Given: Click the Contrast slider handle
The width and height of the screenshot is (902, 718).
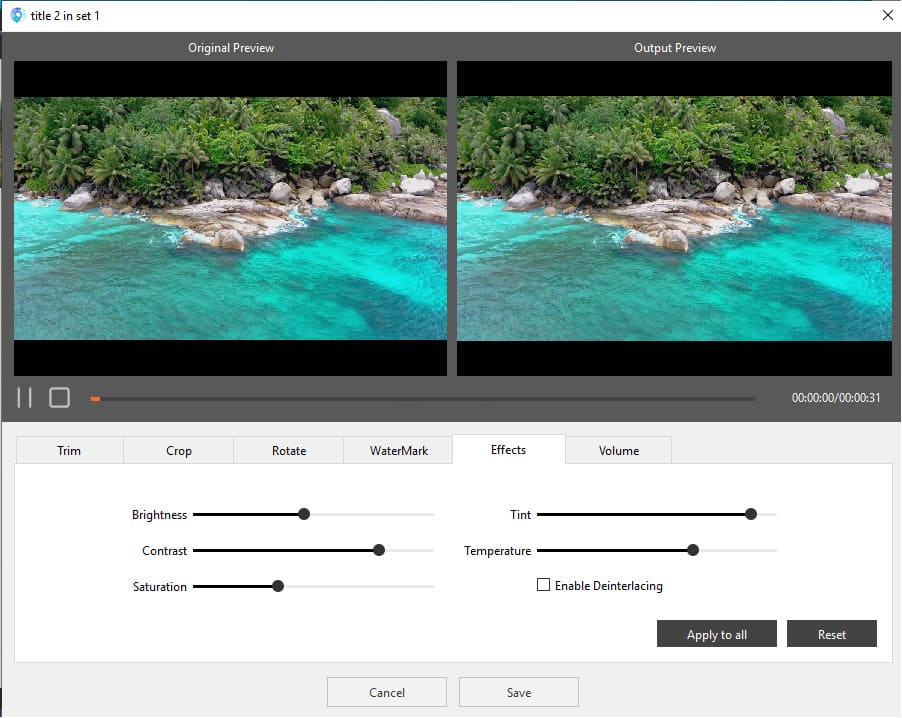Looking at the screenshot, I should (x=379, y=550).
